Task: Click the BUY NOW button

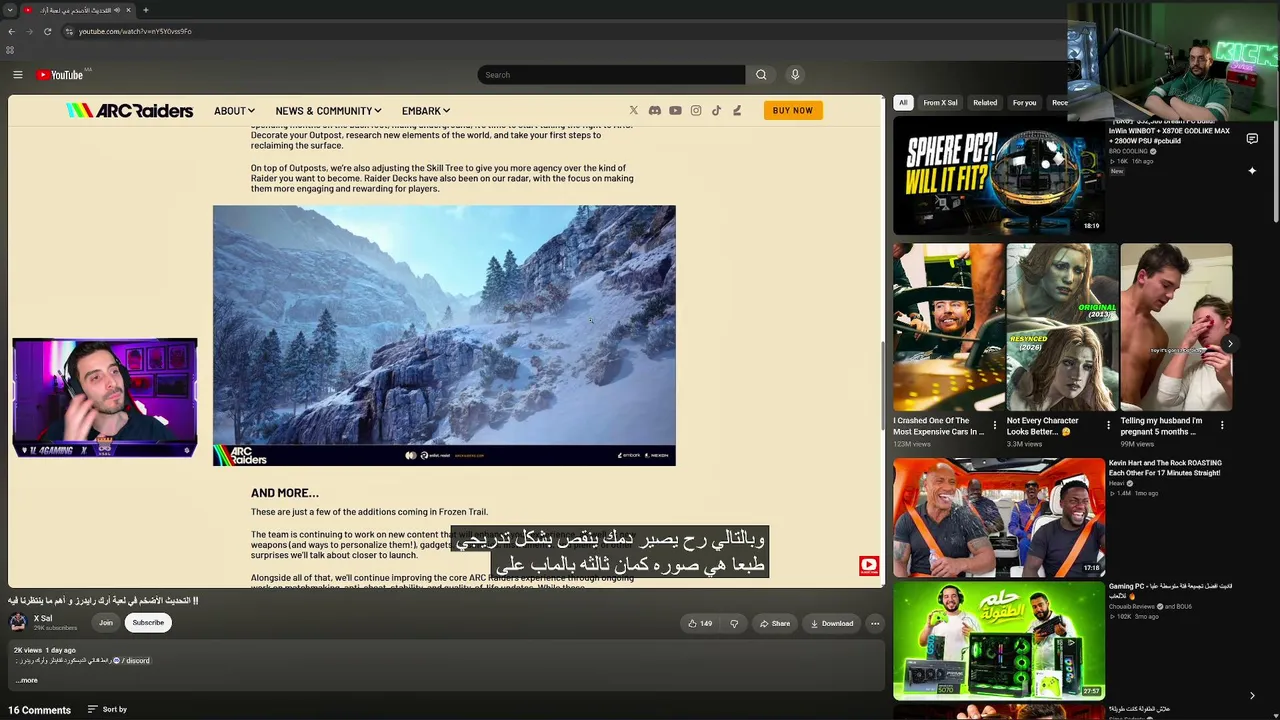Action: (x=793, y=111)
